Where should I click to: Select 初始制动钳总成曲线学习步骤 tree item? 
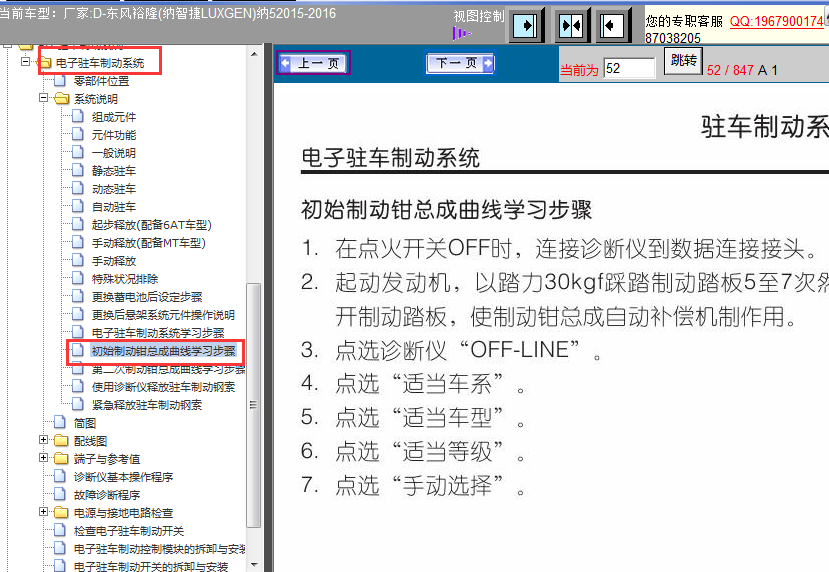[x=163, y=350]
